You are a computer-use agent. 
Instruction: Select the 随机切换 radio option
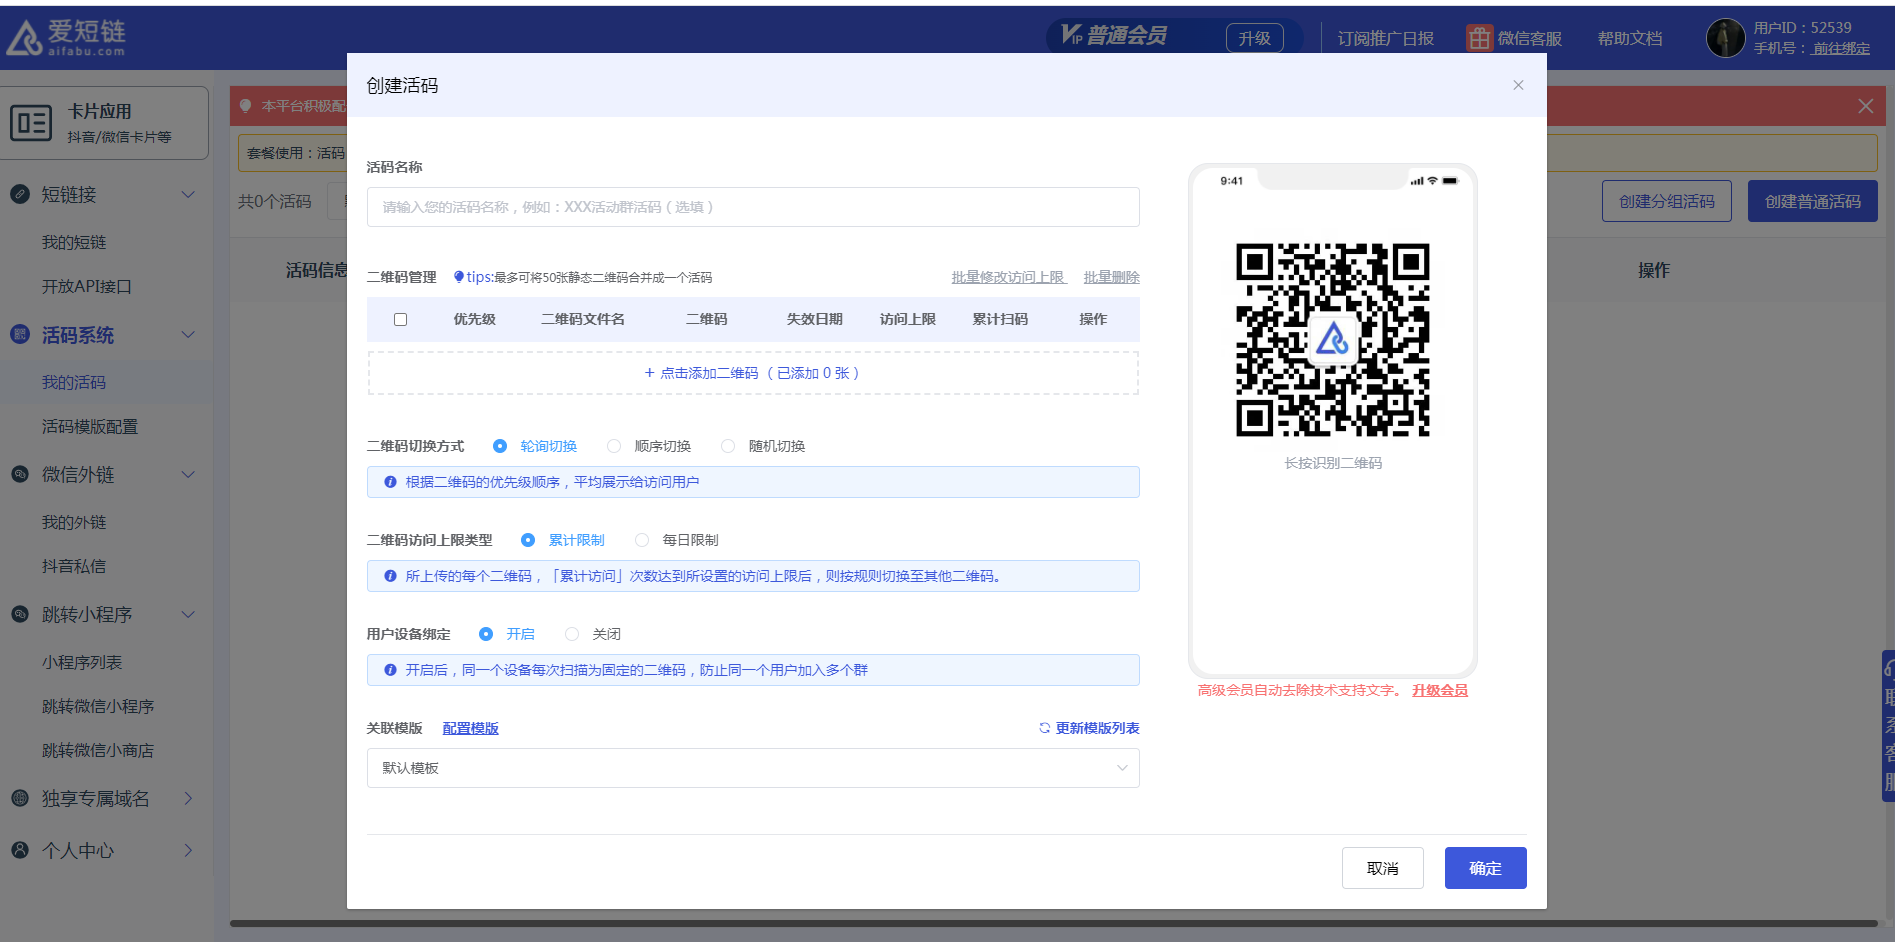(x=728, y=446)
